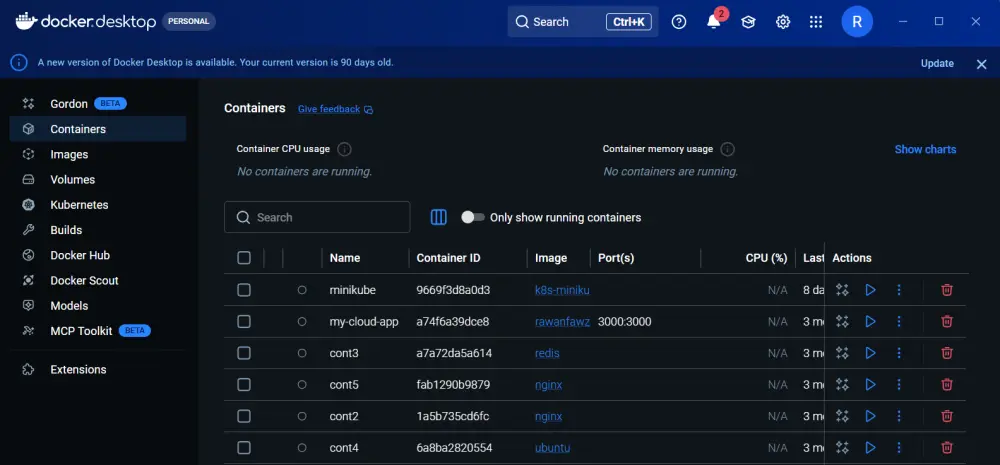1000x465 pixels.
Task: Delete the cont4 container
Action: pos(947,448)
